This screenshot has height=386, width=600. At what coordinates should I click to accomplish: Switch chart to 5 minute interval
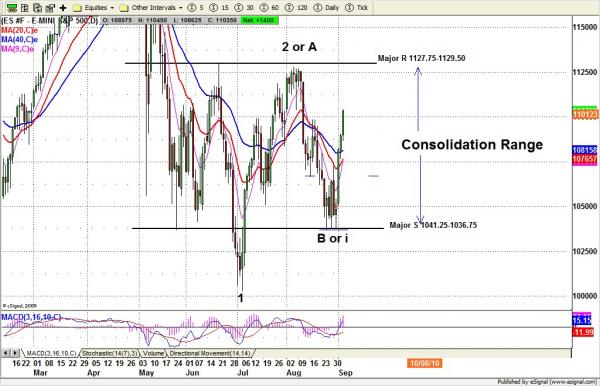click(196, 8)
